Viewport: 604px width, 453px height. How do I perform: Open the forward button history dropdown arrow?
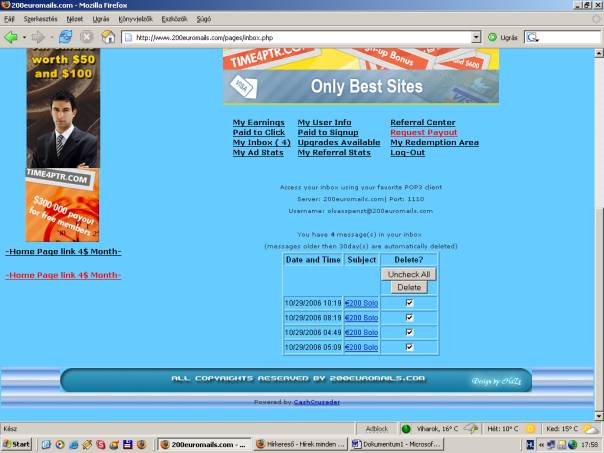point(51,37)
